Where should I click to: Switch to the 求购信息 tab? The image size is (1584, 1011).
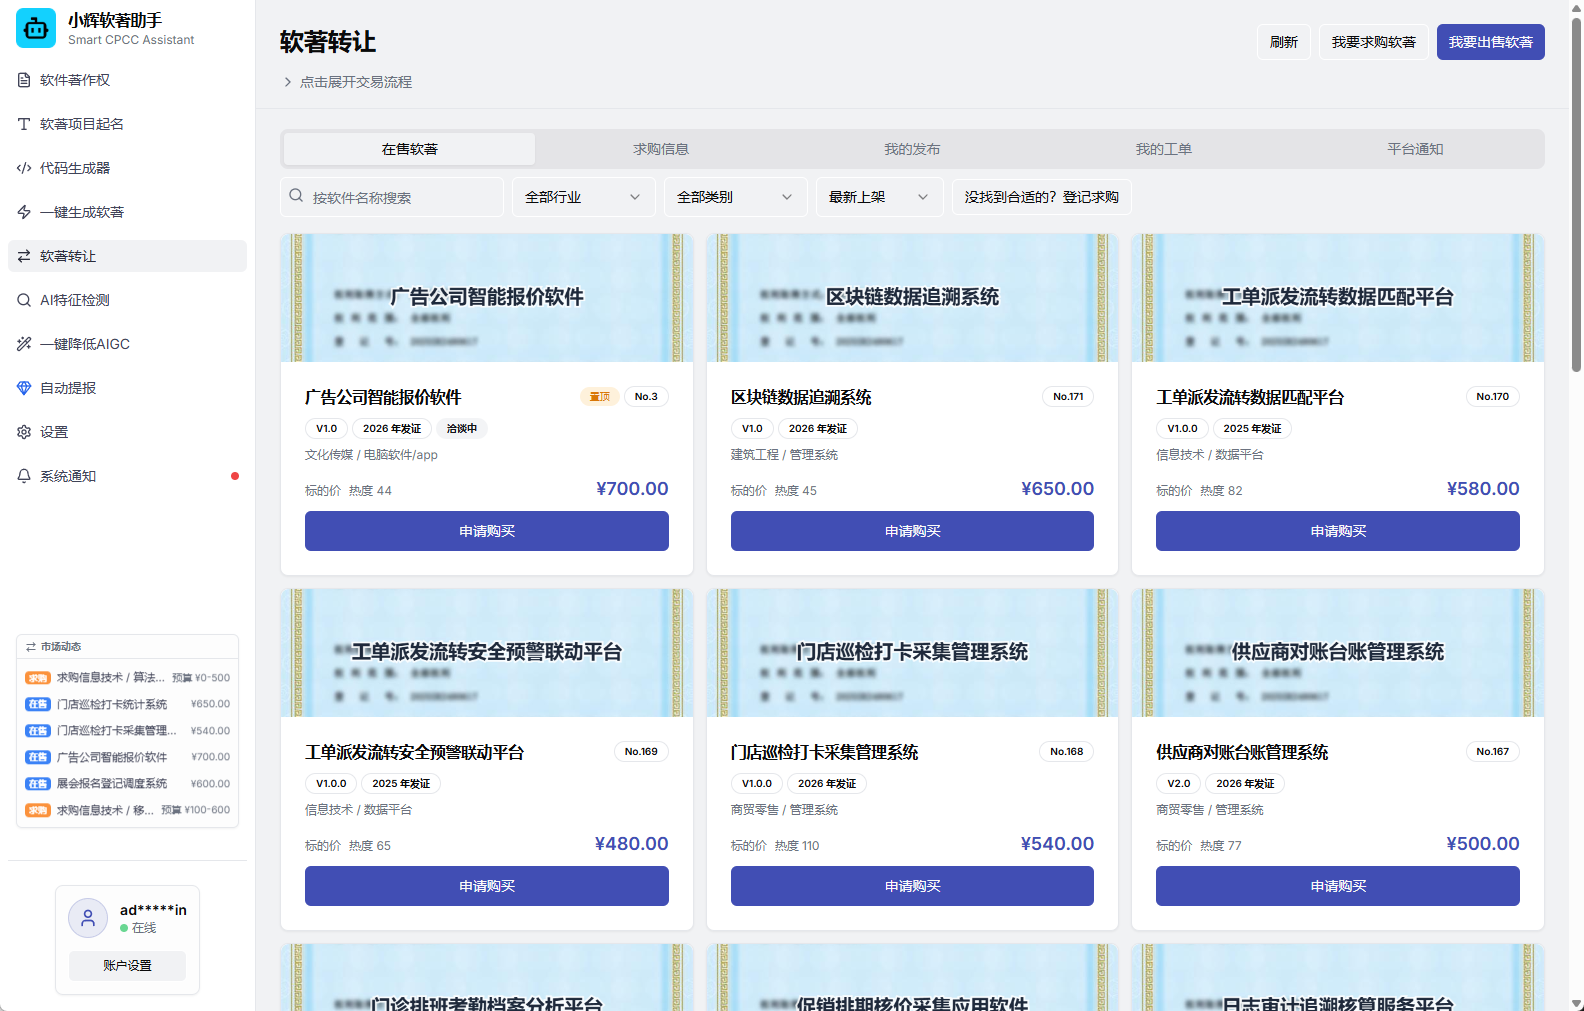click(x=661, y=149)
